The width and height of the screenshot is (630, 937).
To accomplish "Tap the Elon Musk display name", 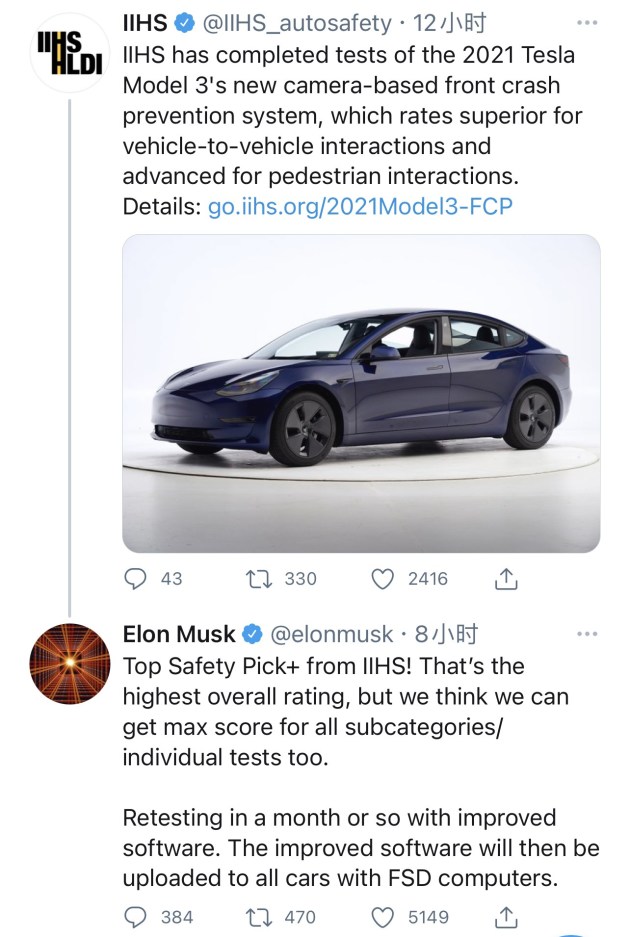I will click(179, 634).
